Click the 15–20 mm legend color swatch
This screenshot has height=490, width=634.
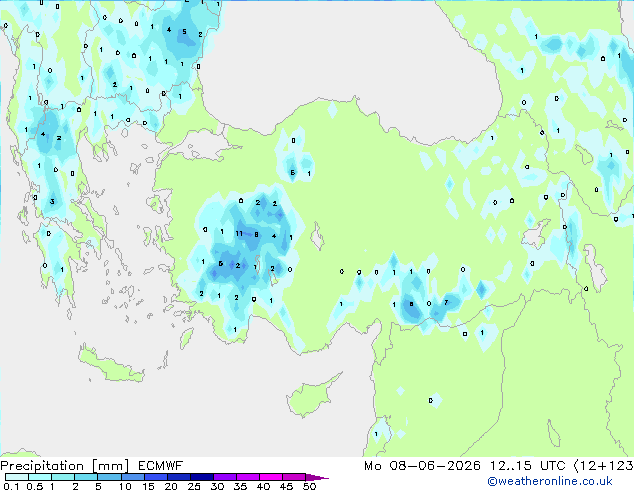(x=156, y=477)
